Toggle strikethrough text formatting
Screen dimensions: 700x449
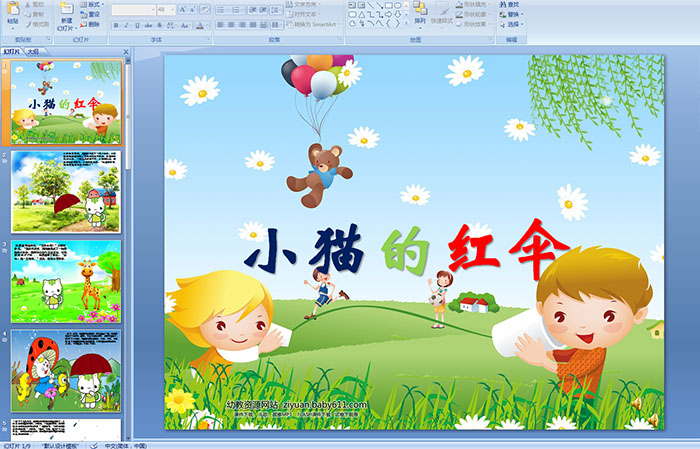pos(148,25)
